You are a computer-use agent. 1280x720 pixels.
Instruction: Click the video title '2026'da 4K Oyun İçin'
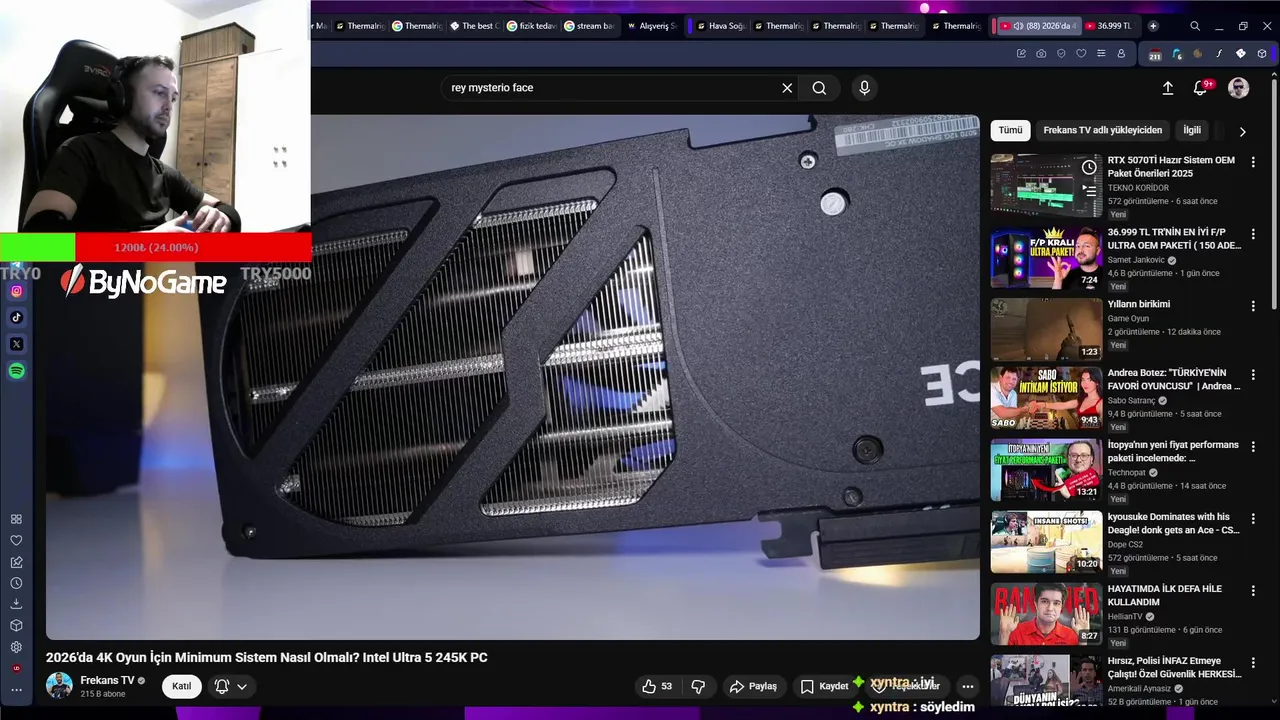pos(266,657)
